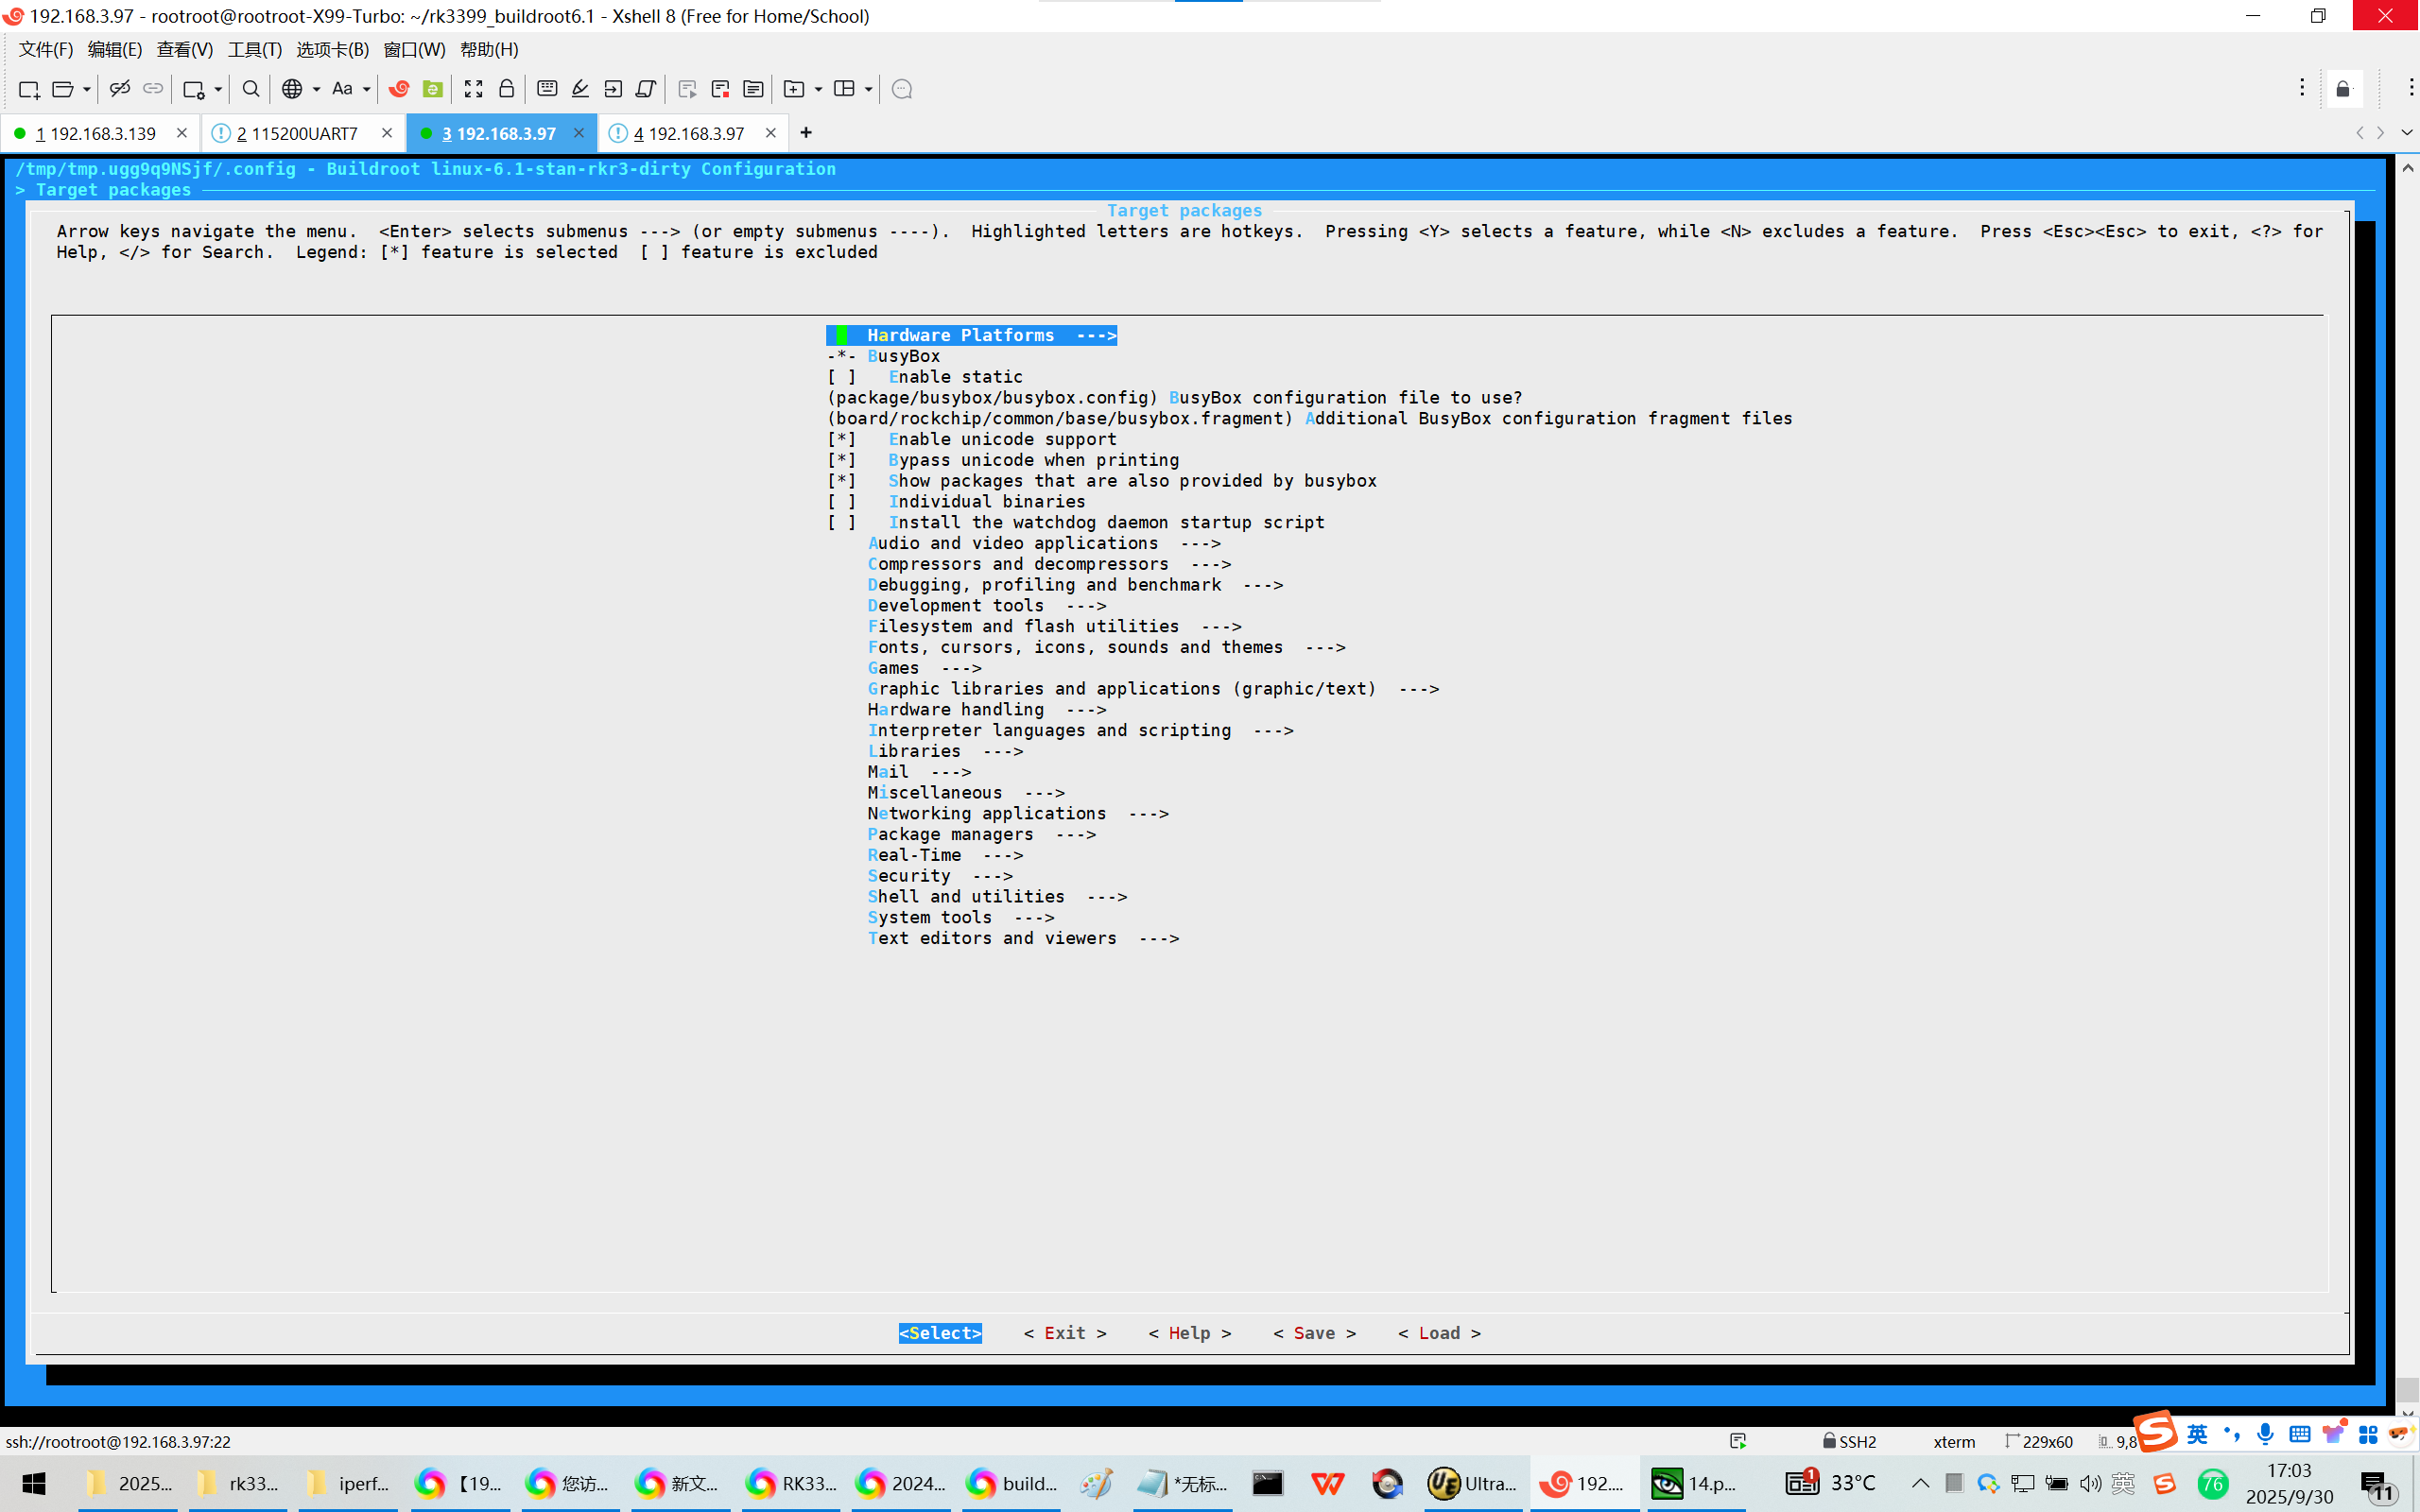Click the speech bubble help icon
2420x1512 pixels.
click(901, 89)
